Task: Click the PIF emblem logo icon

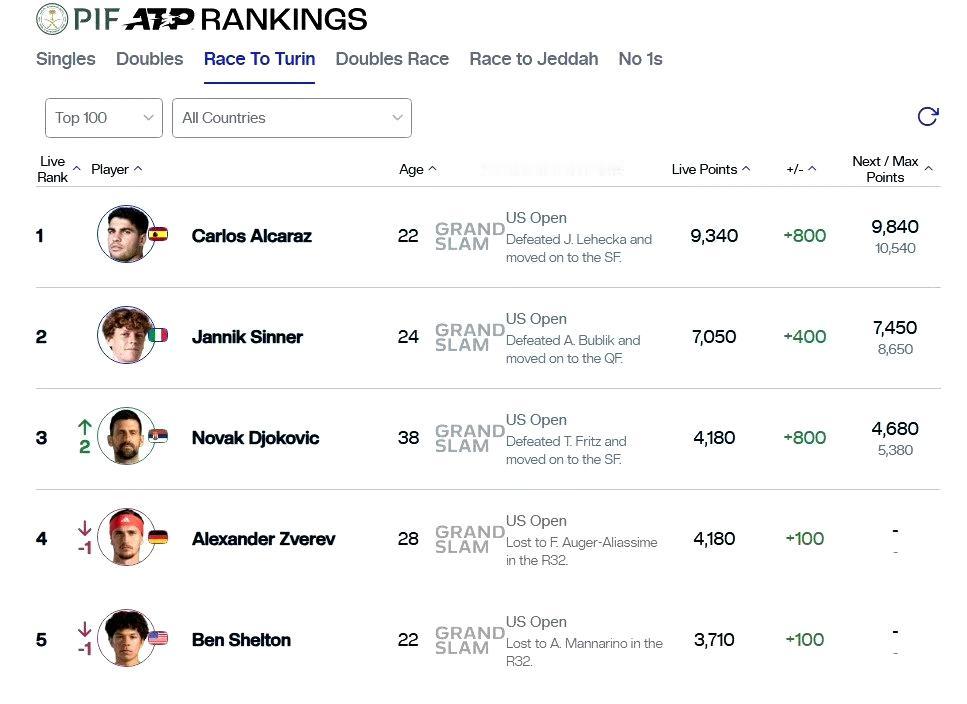Action: [52, 18]
